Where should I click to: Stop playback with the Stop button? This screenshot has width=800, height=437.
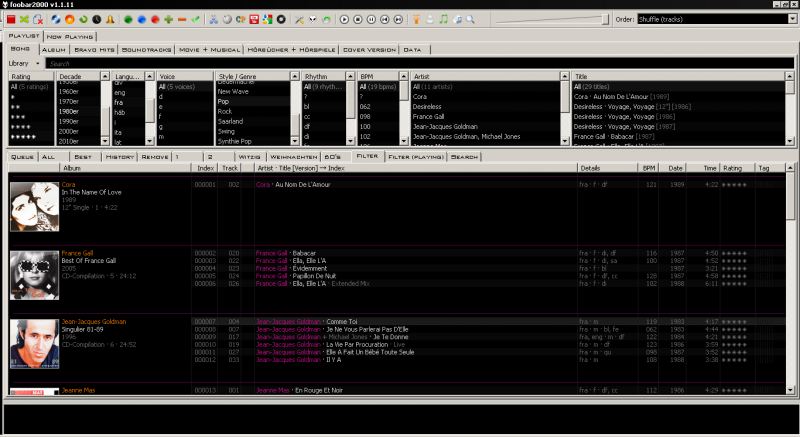click(358, 19)
